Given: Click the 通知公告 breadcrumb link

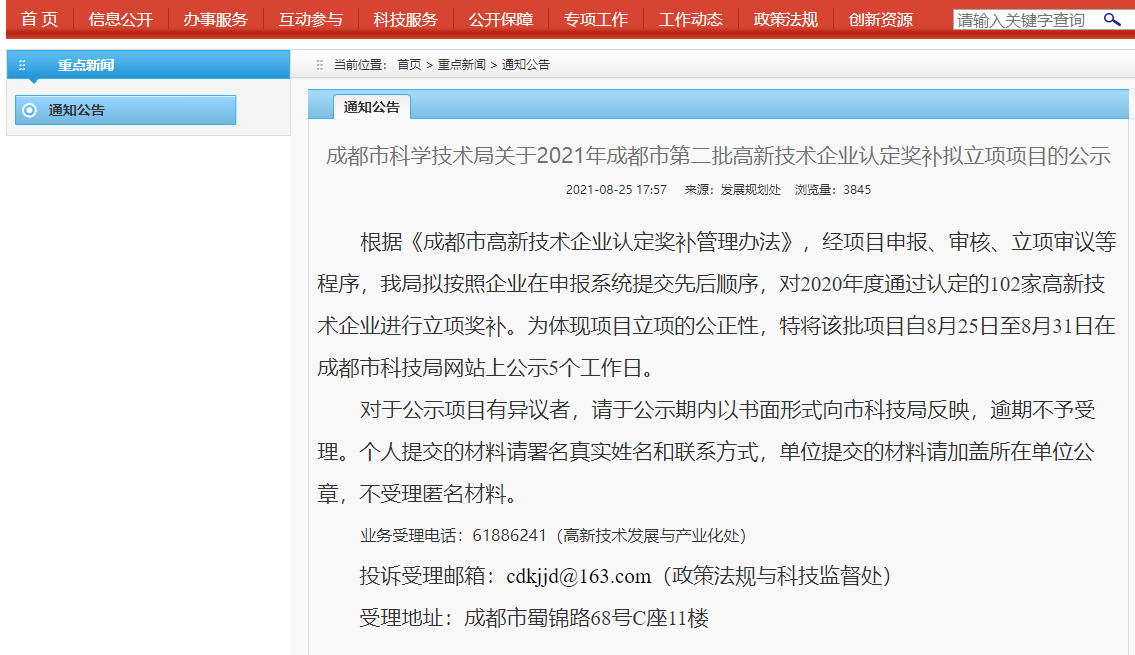Looking at the screenshot, I should [x=526, y=65].
